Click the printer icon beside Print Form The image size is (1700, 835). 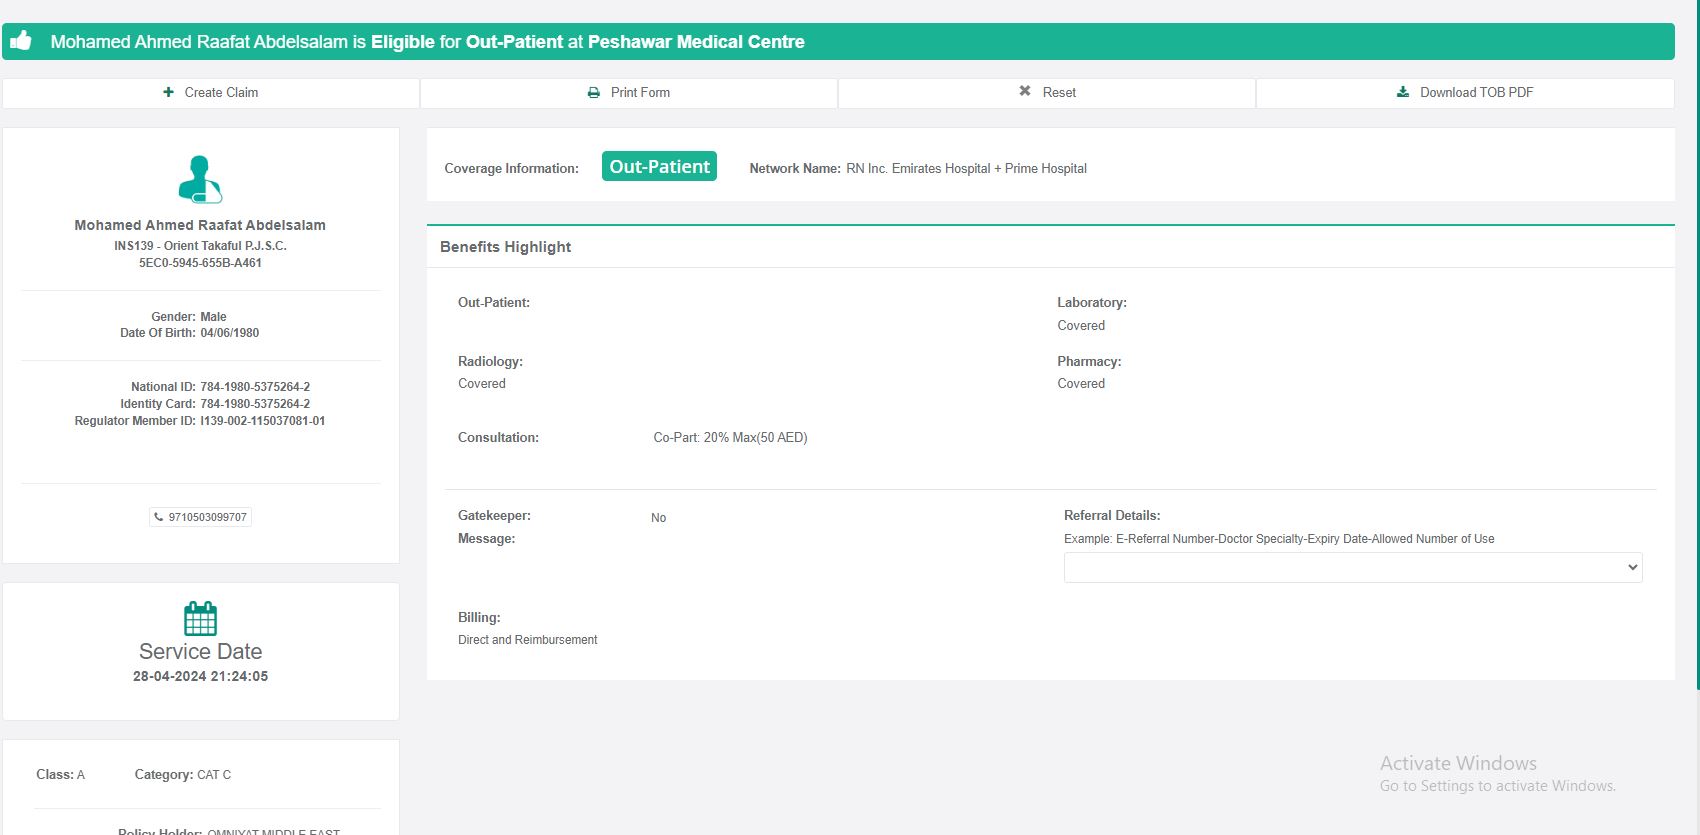click(x=594, y=92)
